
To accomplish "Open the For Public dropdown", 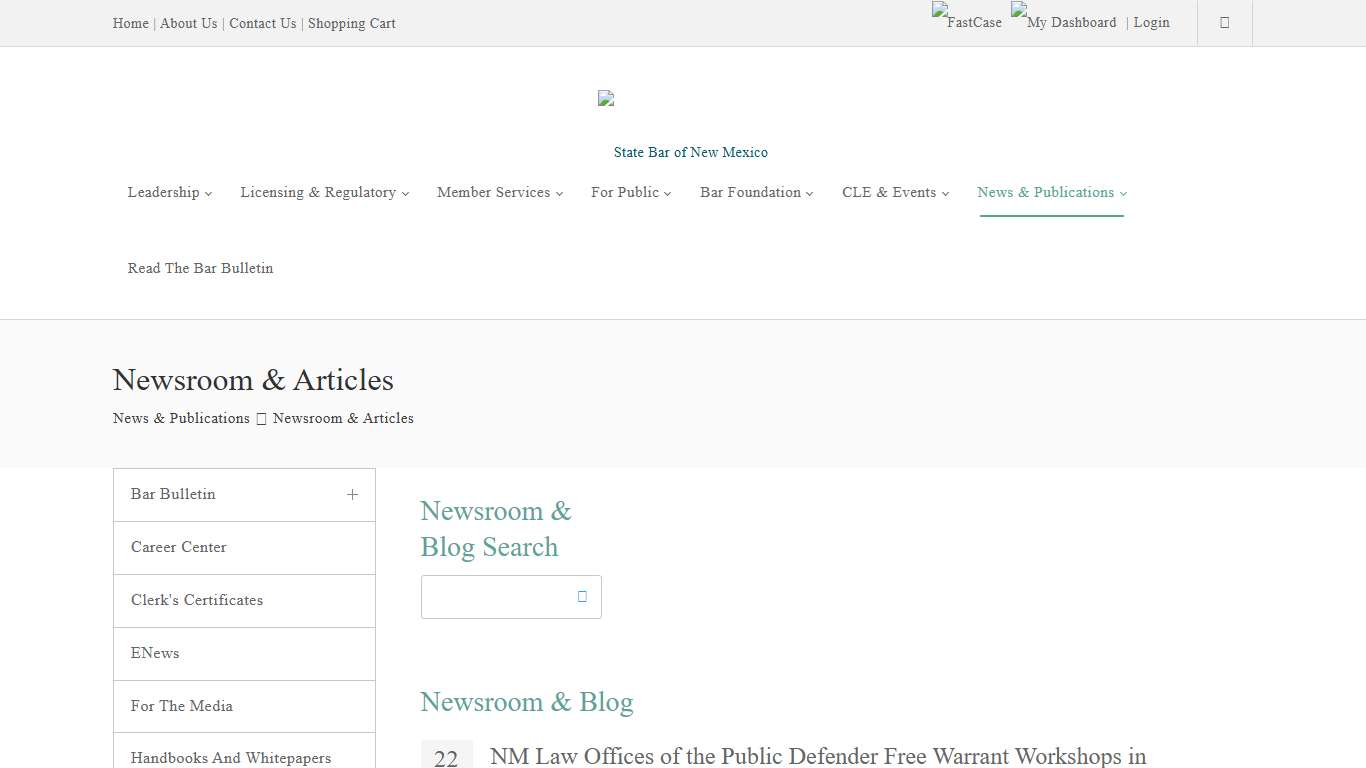I will click(x=630, y=192).
